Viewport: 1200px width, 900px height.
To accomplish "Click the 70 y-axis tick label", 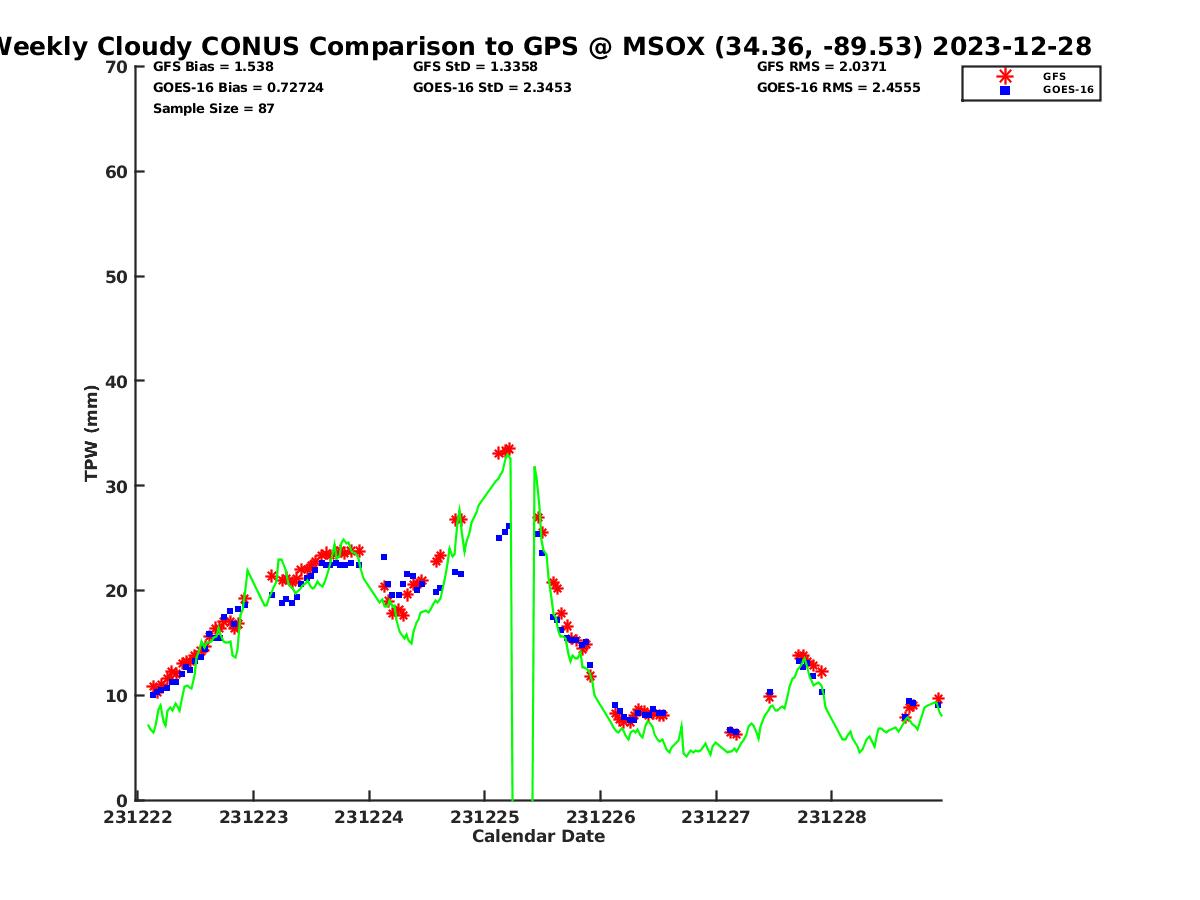I will (x=117, y=67).
